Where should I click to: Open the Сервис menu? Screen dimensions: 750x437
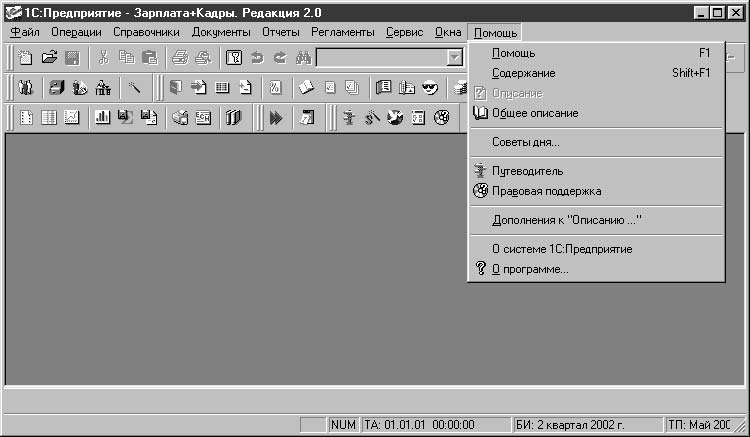point(404,32)
